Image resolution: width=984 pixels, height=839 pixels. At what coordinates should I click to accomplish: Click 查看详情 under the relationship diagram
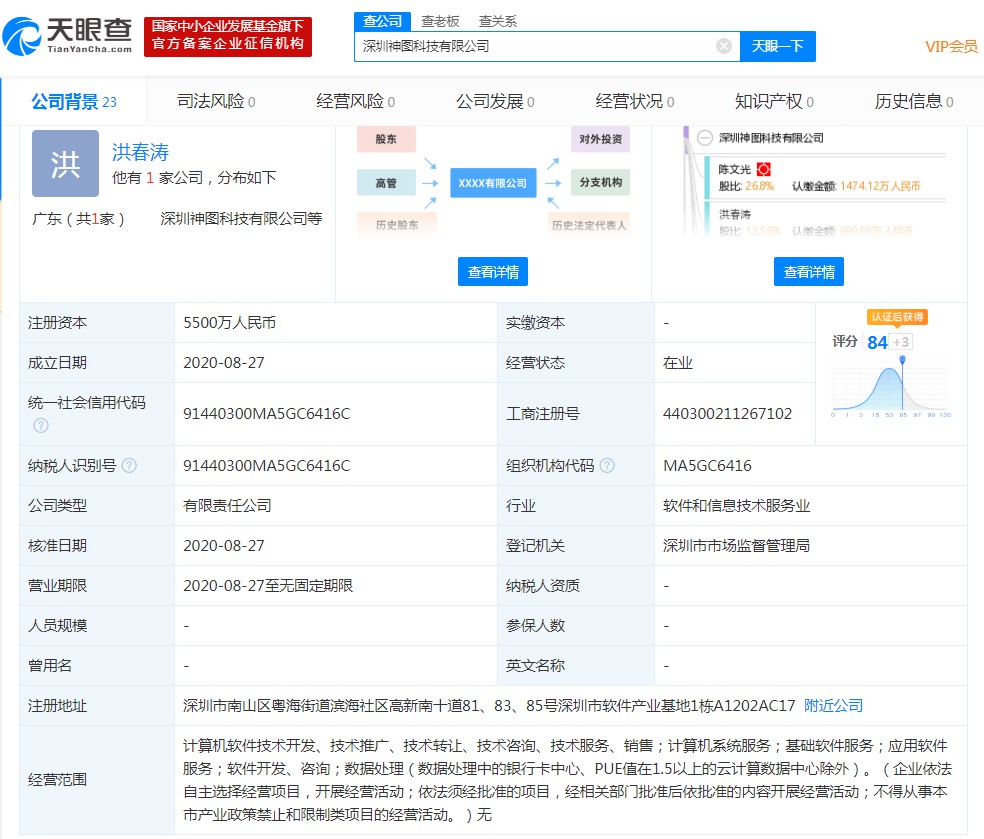pos(493,272)
